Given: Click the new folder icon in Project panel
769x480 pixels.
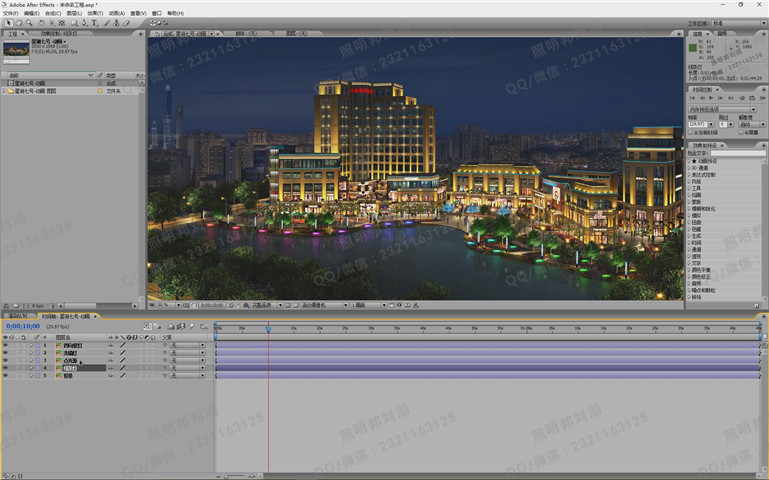Looking at the screenshot, I should pyautogui.click(x=16, y=305).
